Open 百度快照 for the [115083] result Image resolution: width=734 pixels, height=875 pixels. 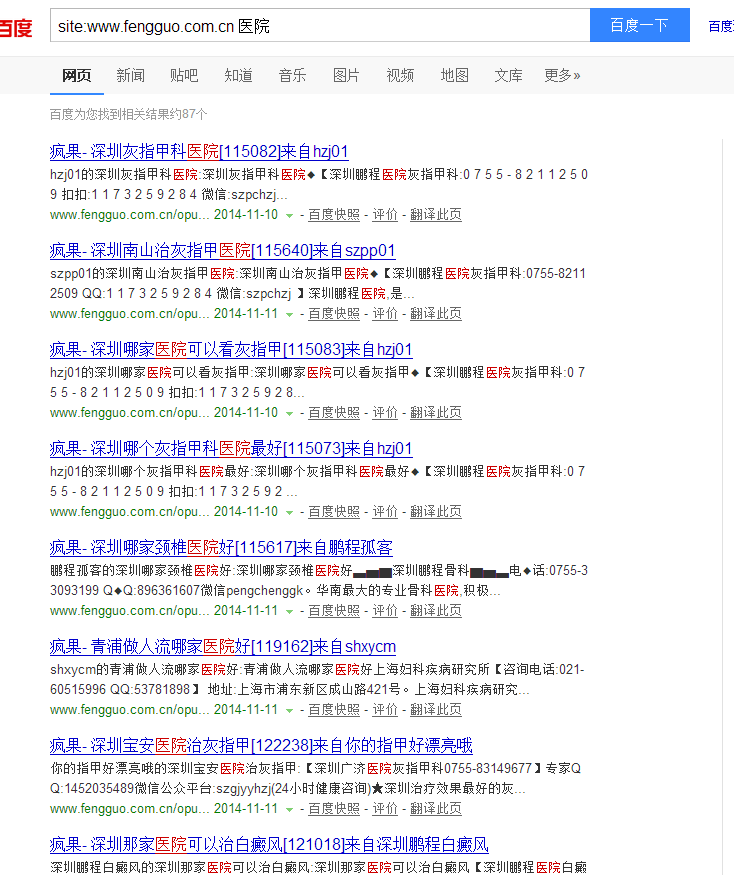click(x=334, y=412)
